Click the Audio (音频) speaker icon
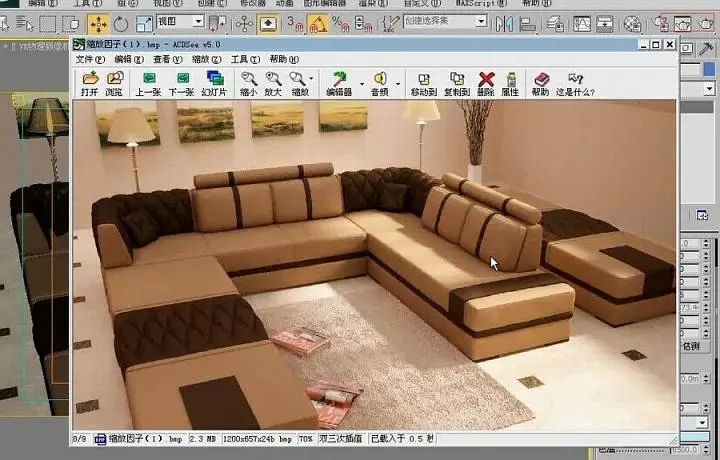Image resolution: width=720 pixels, height=460 pixels. [x=380, y=83]
